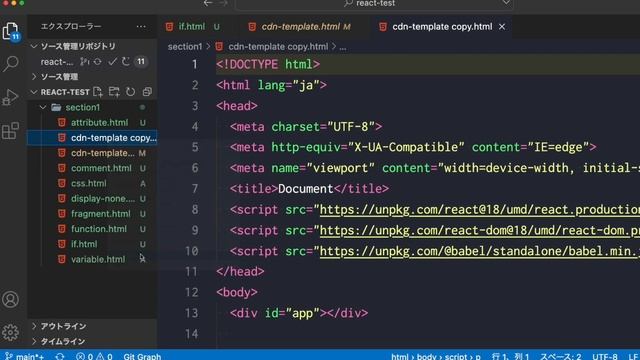Open the react unpkg script URL

(x=479, y=210)
